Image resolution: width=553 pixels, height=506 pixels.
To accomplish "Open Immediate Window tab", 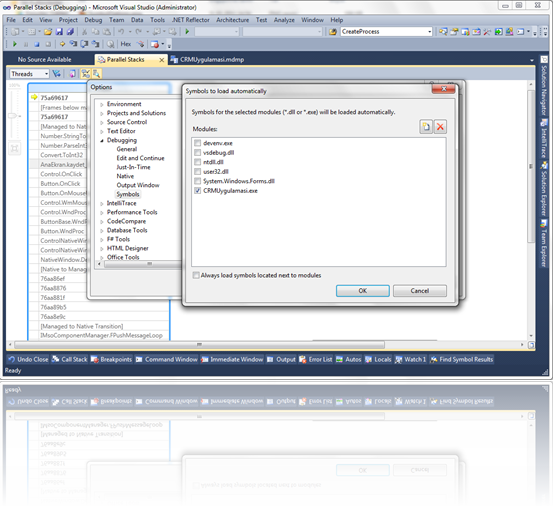I will click(x=232, y=359).
